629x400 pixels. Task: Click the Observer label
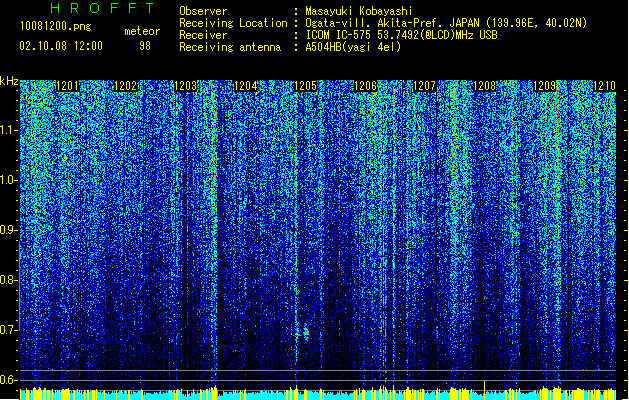[x=203, y=11]
